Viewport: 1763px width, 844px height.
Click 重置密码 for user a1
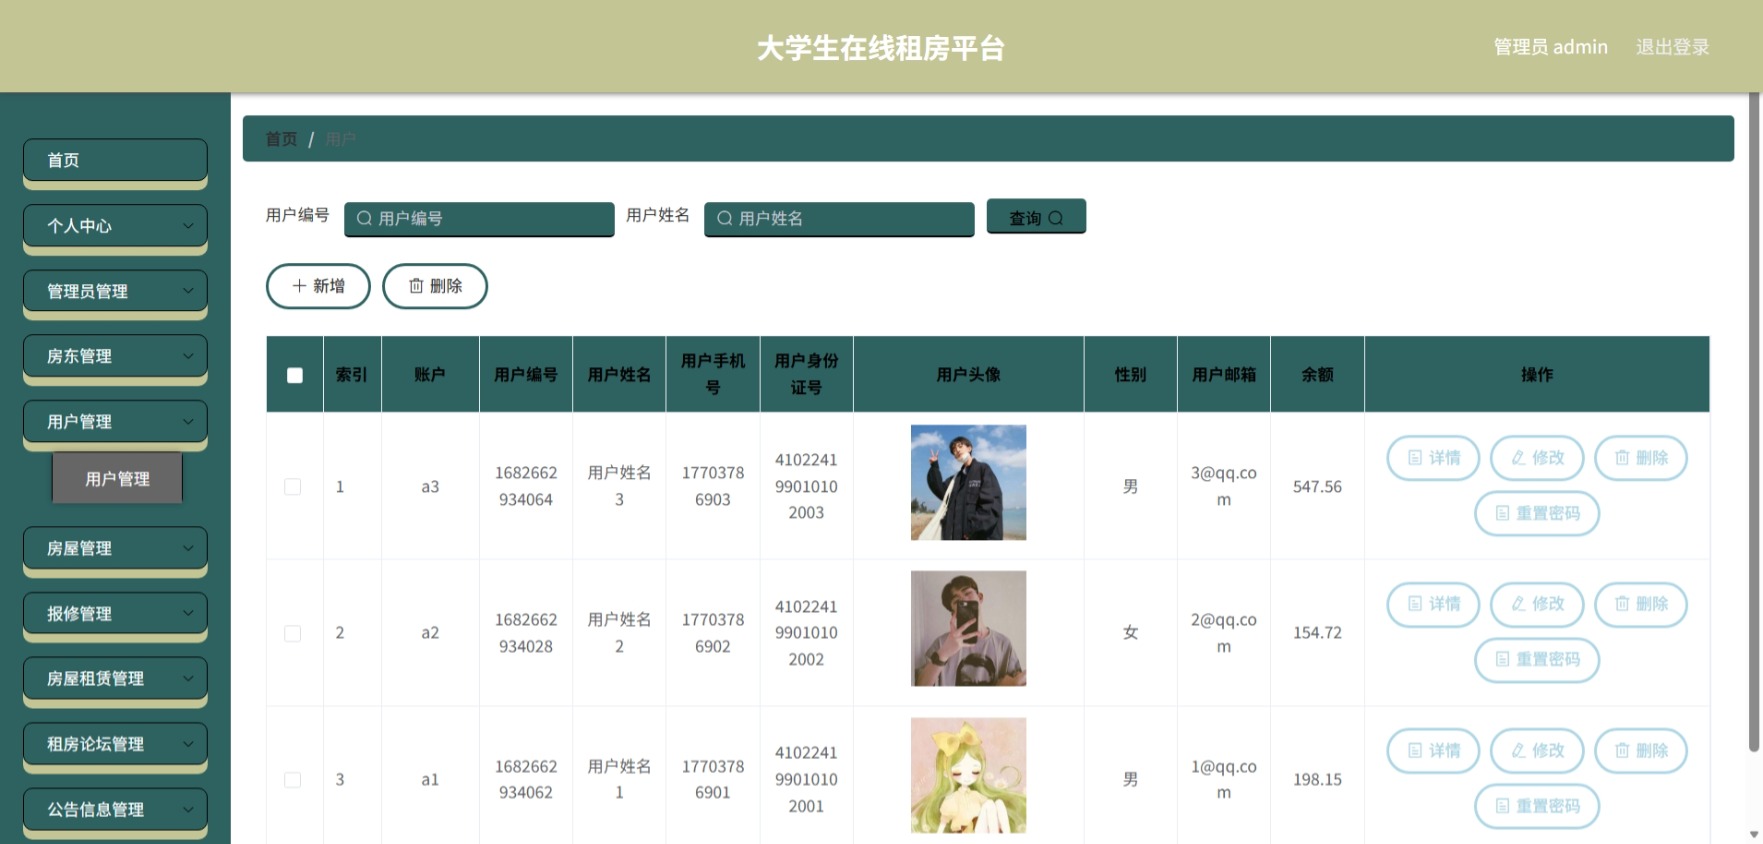pyautogui.click(x=1537, y=806)
